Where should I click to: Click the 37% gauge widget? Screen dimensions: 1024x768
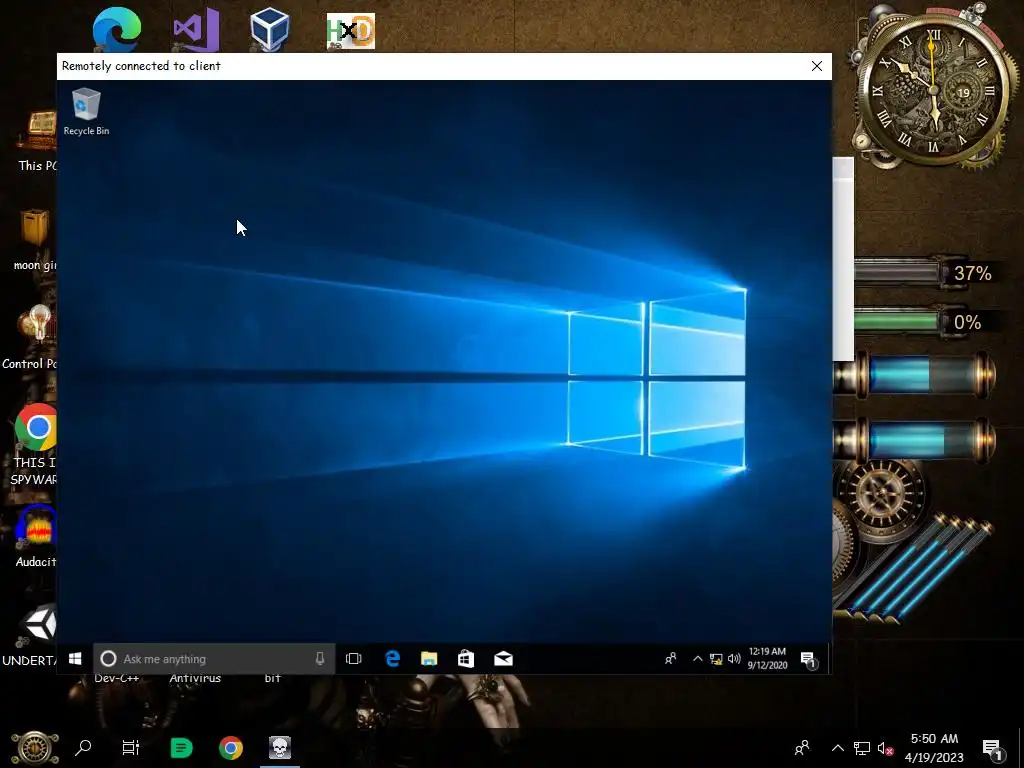click(x=925, y=272)
